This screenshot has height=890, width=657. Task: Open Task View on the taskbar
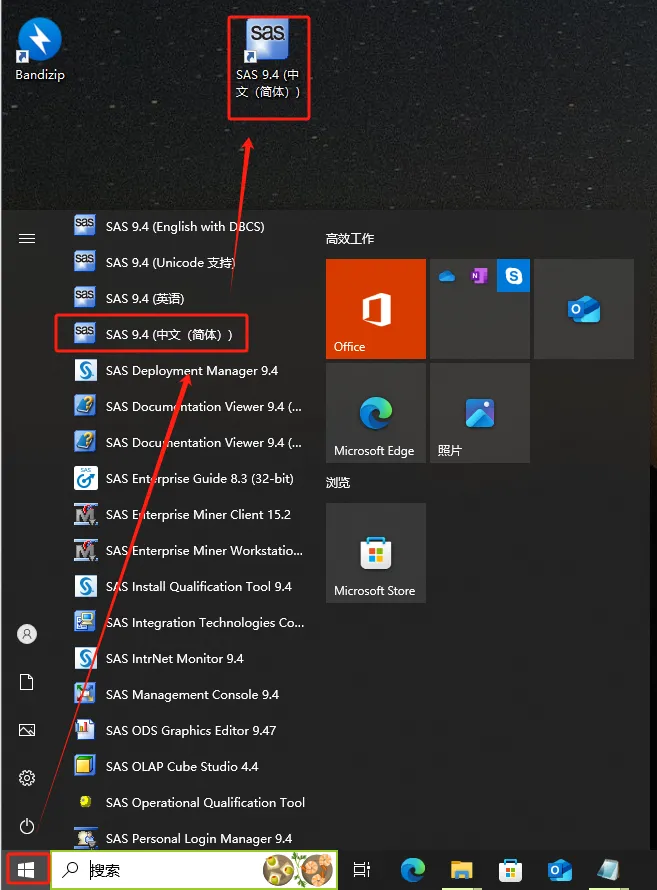[x=361, y=870]
